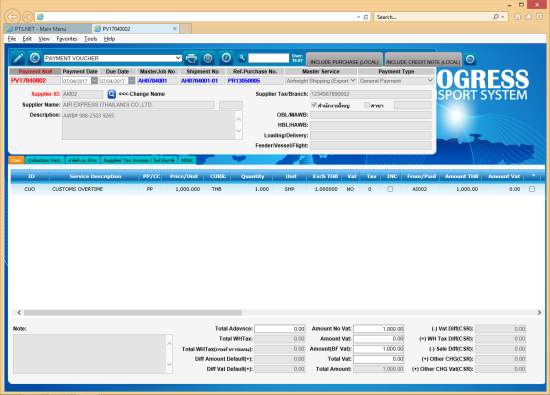550x395 pixels.
Task: Click Note box scroll-up arrow
Action: (169, 343)
